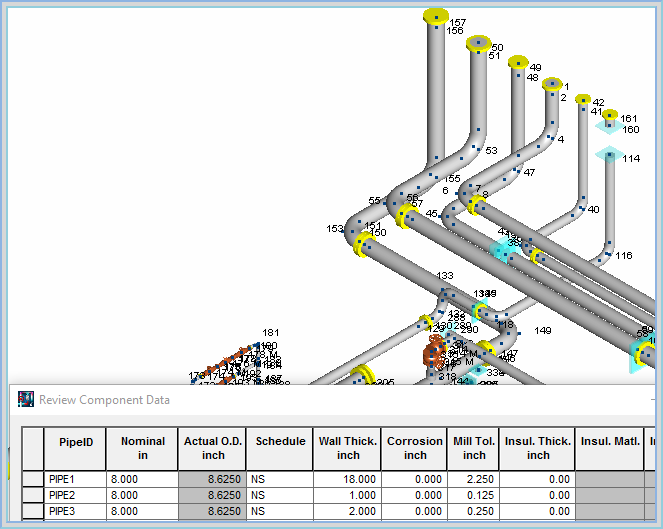The image size is (663, 529).
Task: Click the yellow flange at node 161
Action: point(609,114)
